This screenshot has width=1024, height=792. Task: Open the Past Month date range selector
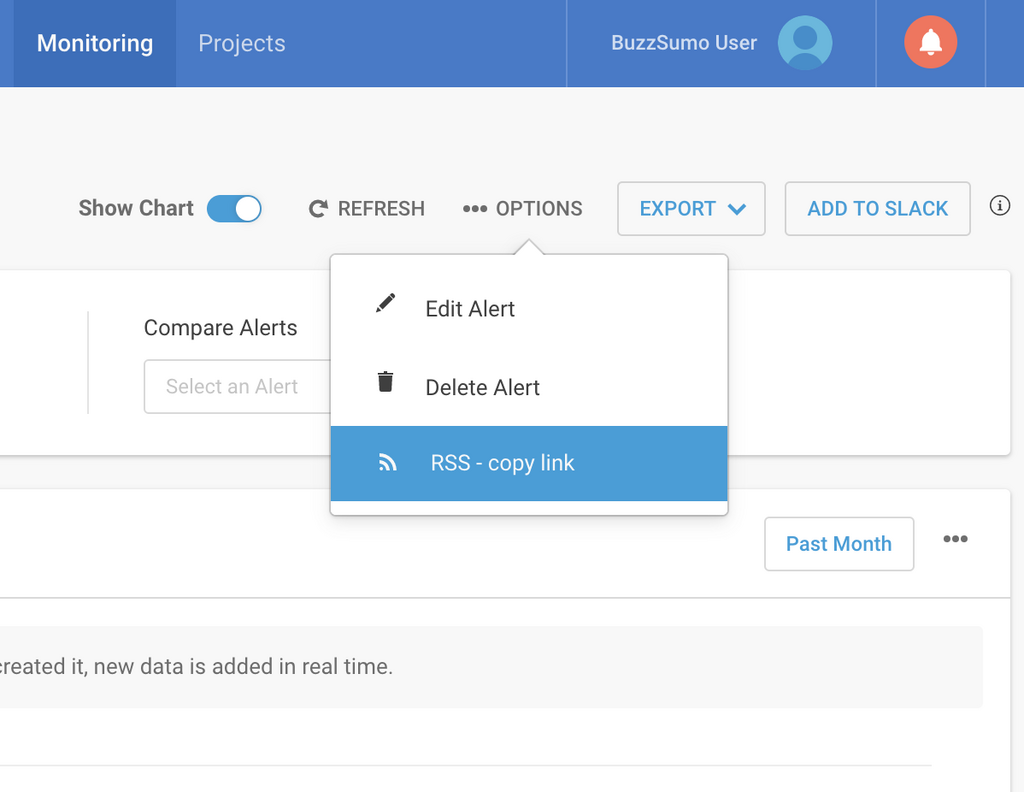[x=838, y=544]
